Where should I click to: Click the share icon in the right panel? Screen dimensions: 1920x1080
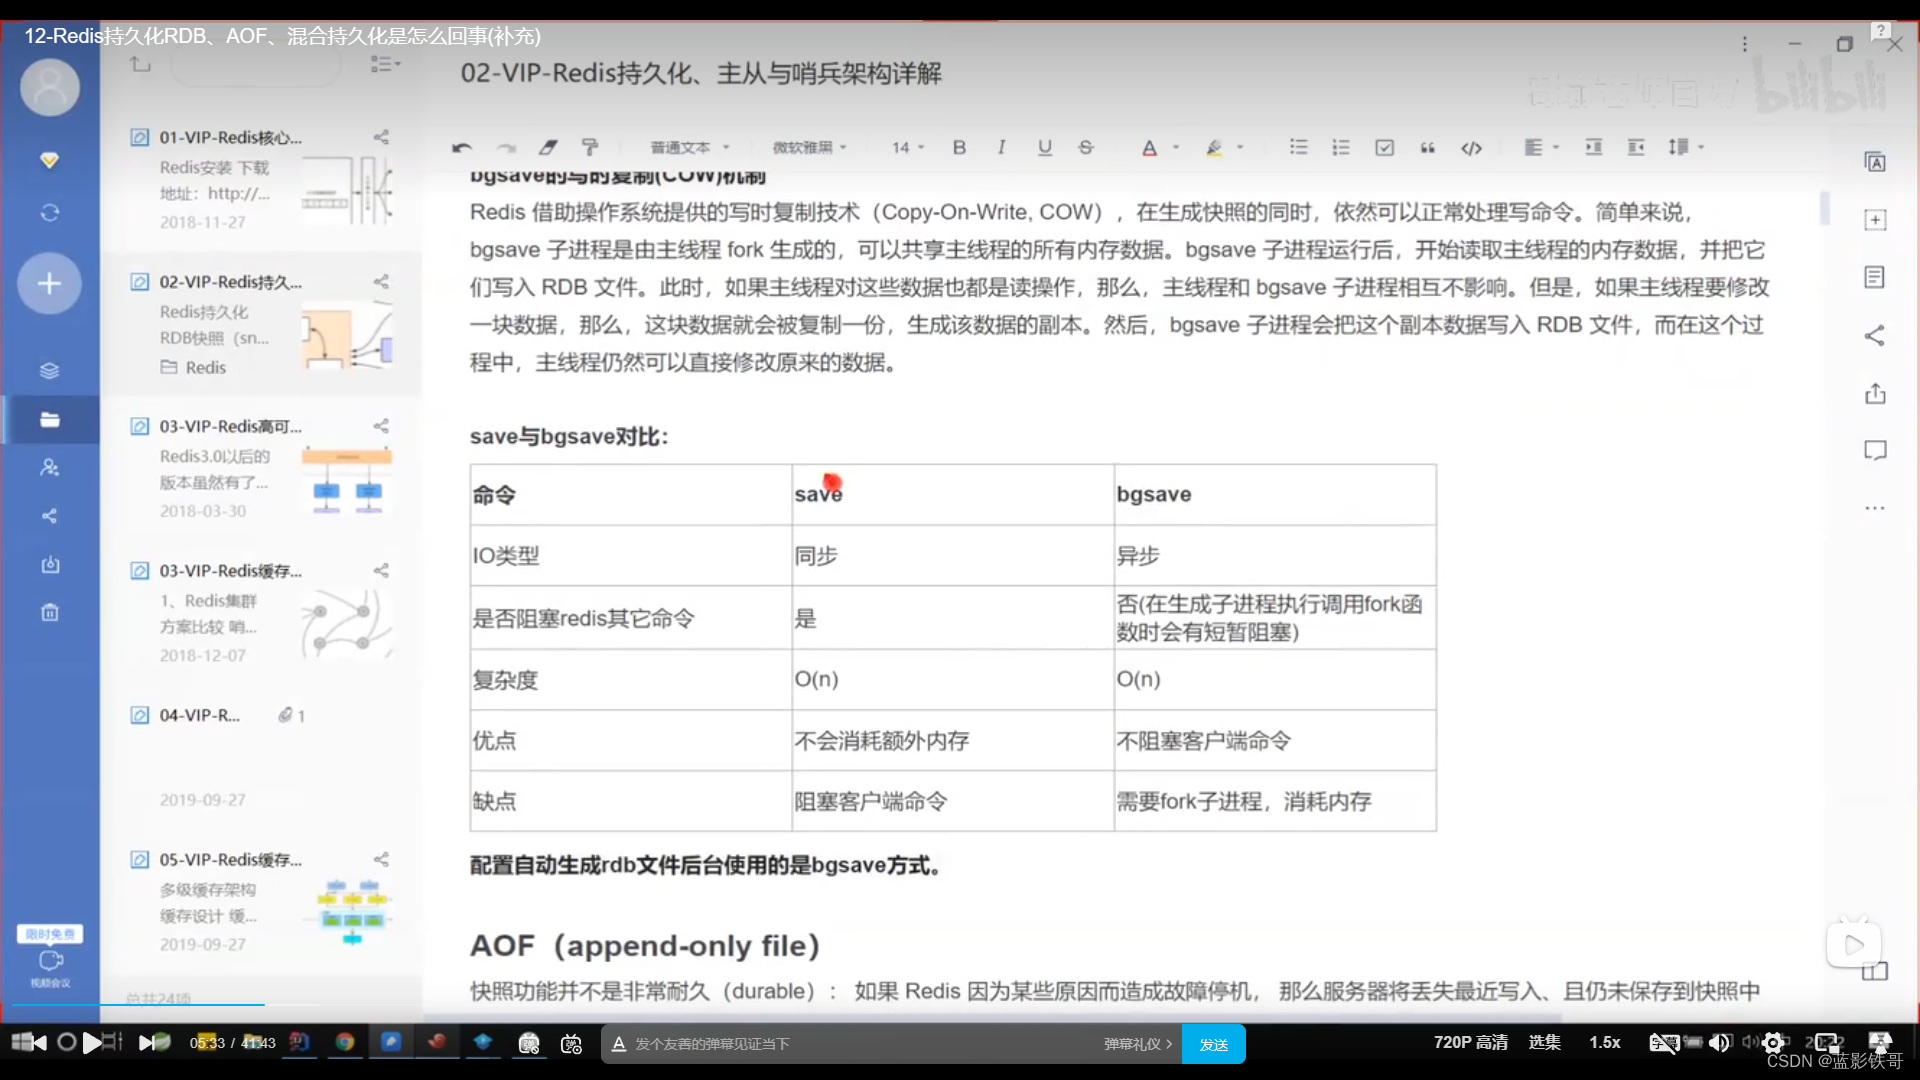pyautogui.click(x=1875, y=336)
